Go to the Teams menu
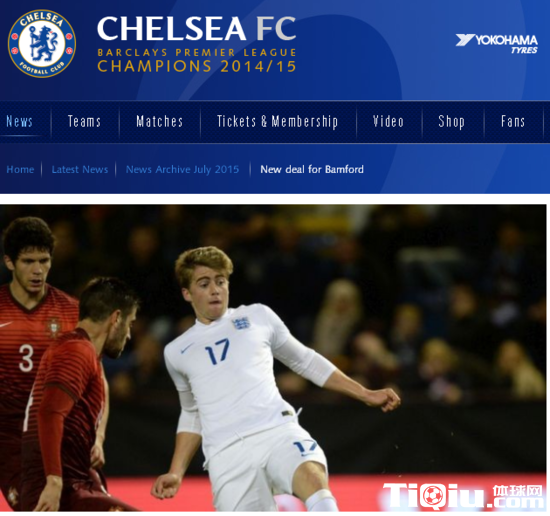This screenshot has width=550, height=516. pyautogui.click(x=84, y=121)
